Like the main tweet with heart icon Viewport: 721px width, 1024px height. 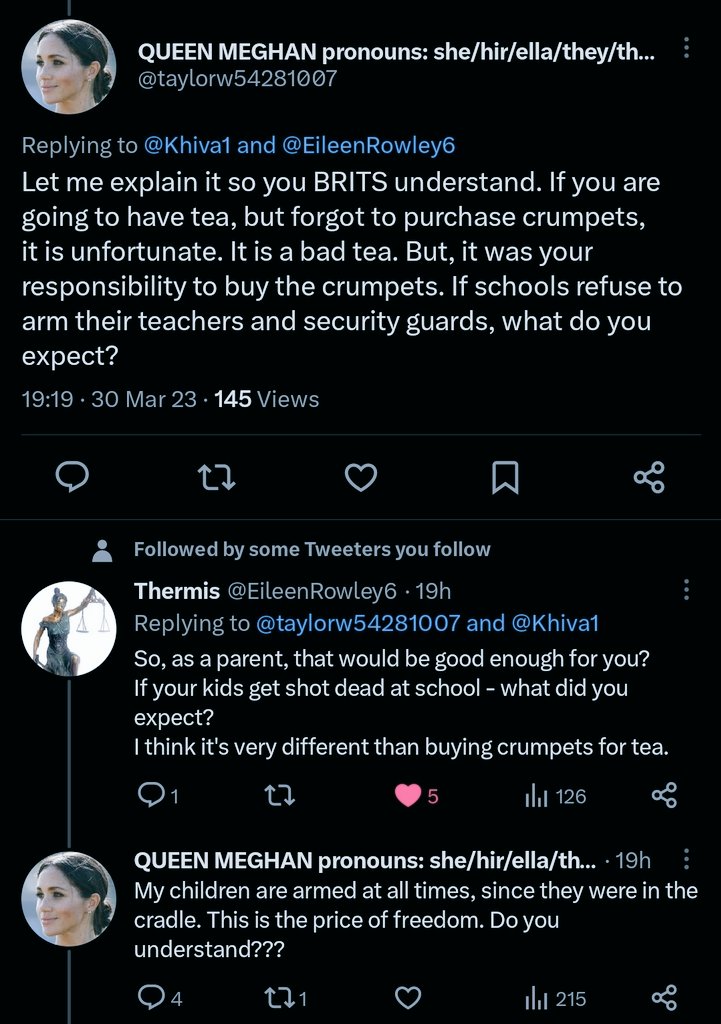pos(361,478)
